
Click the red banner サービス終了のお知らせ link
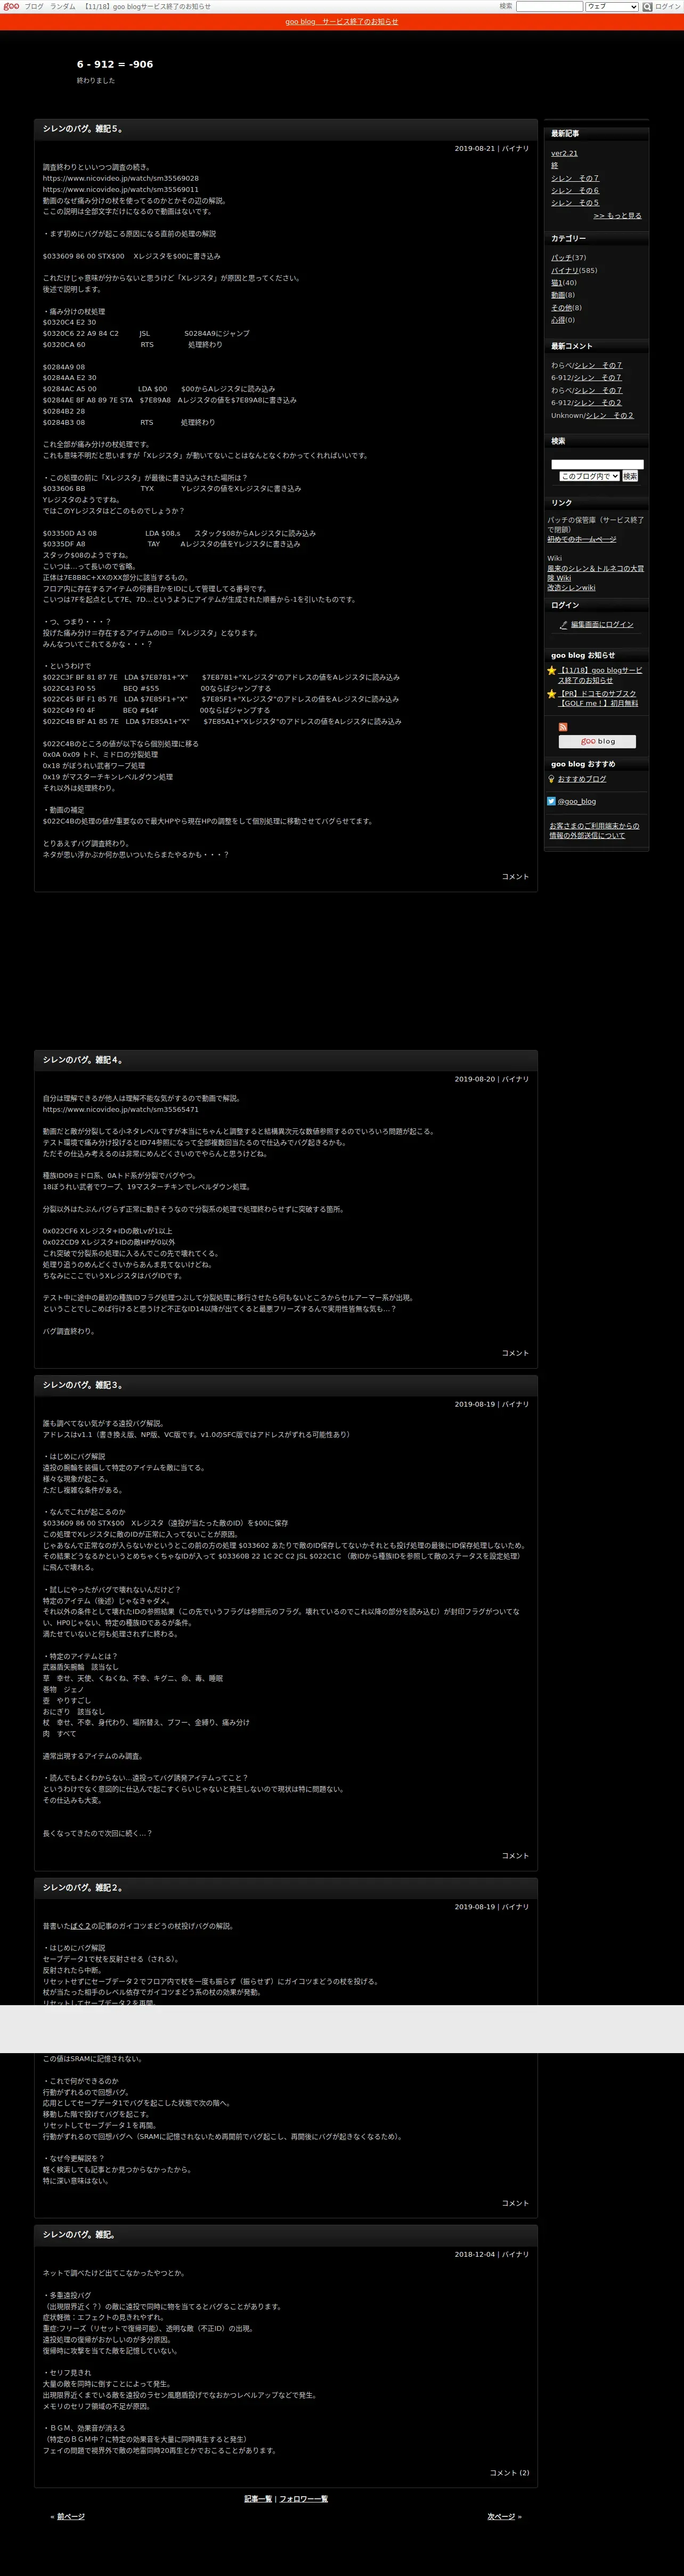pos(342,21)
